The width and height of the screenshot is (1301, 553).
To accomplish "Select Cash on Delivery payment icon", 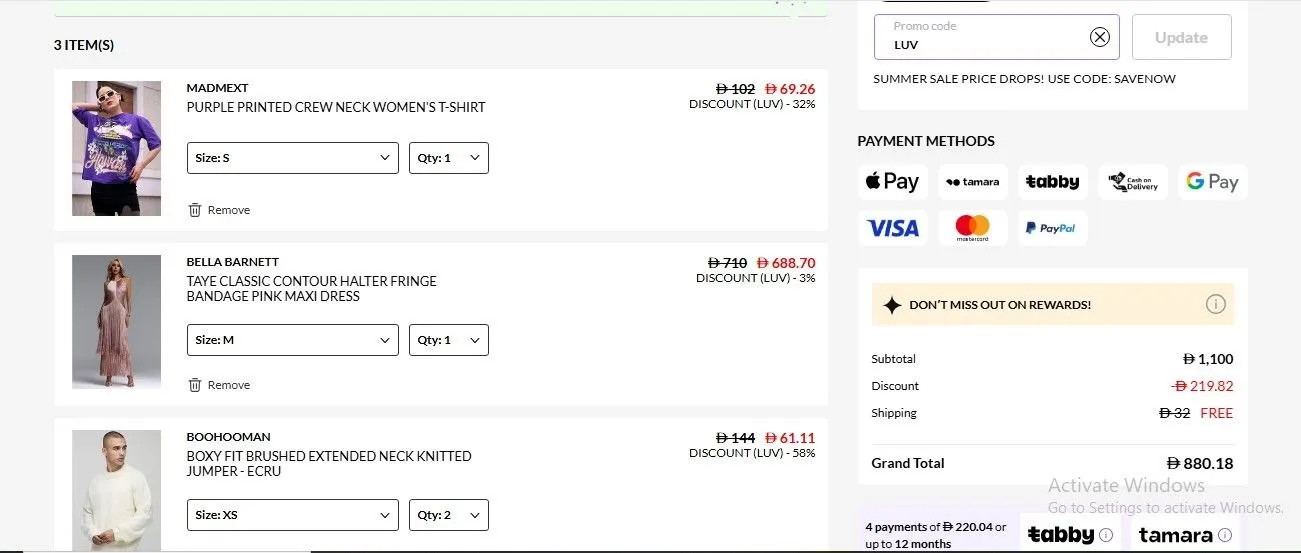I will tap(1132, 182).
